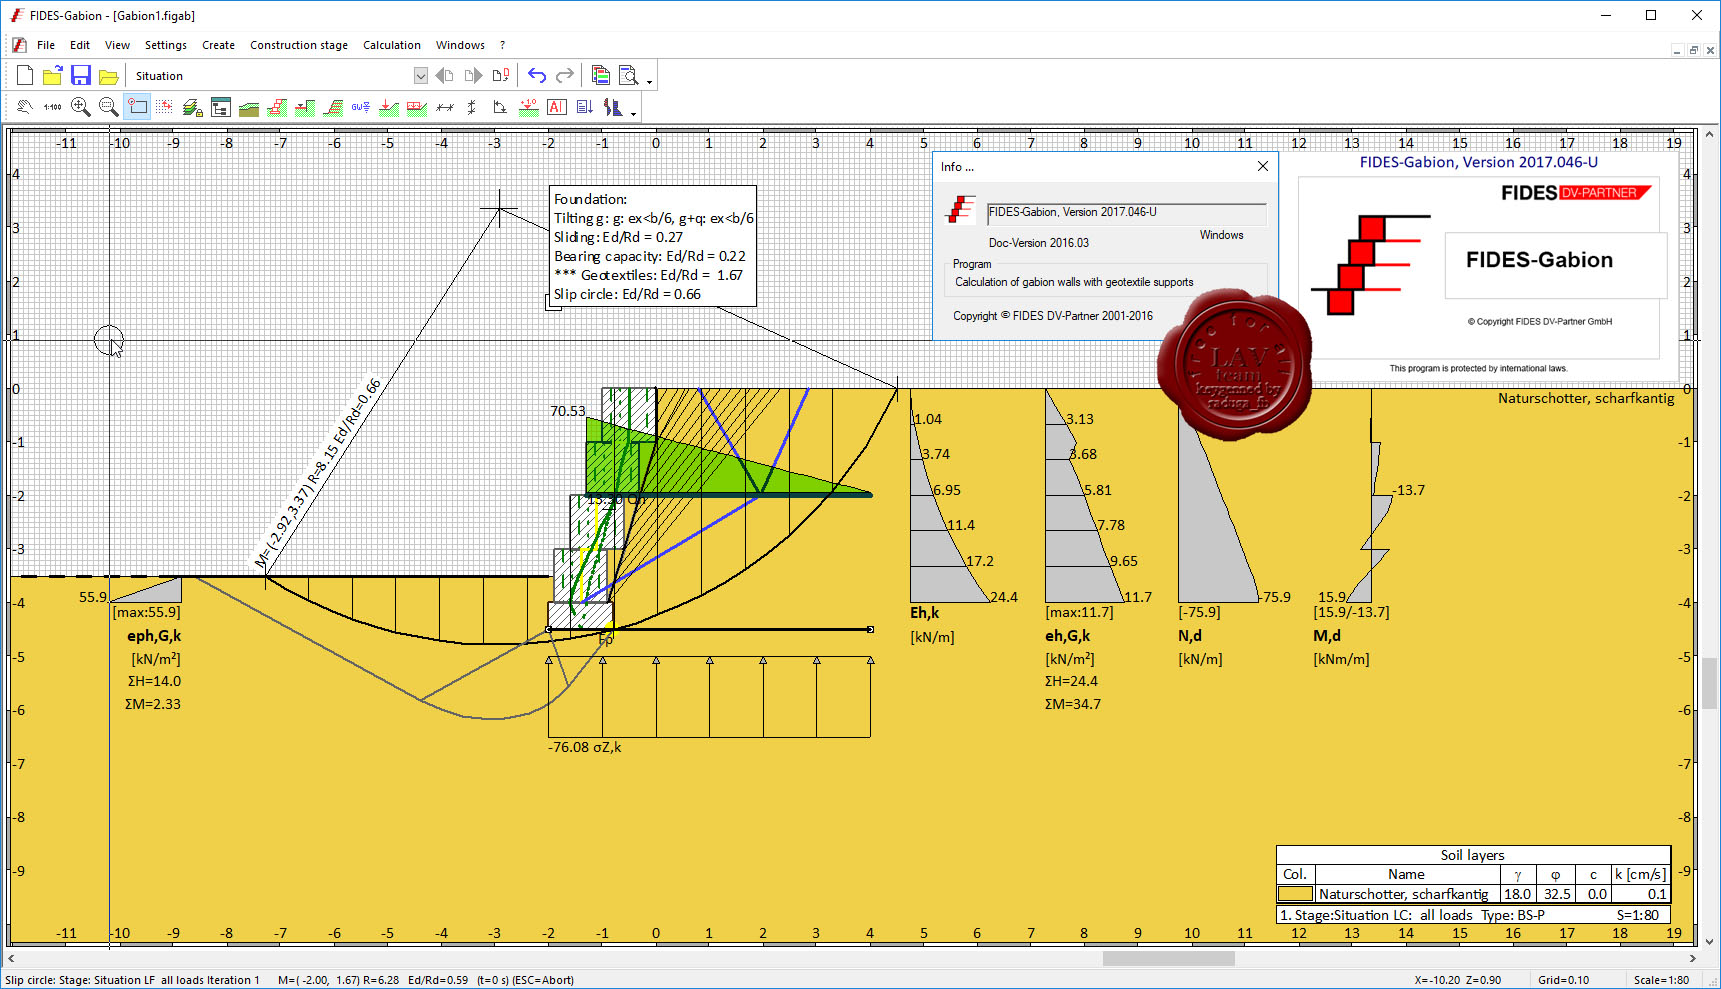
Task: Click the friction angle value 32.5
Action: click(1556, 894)
